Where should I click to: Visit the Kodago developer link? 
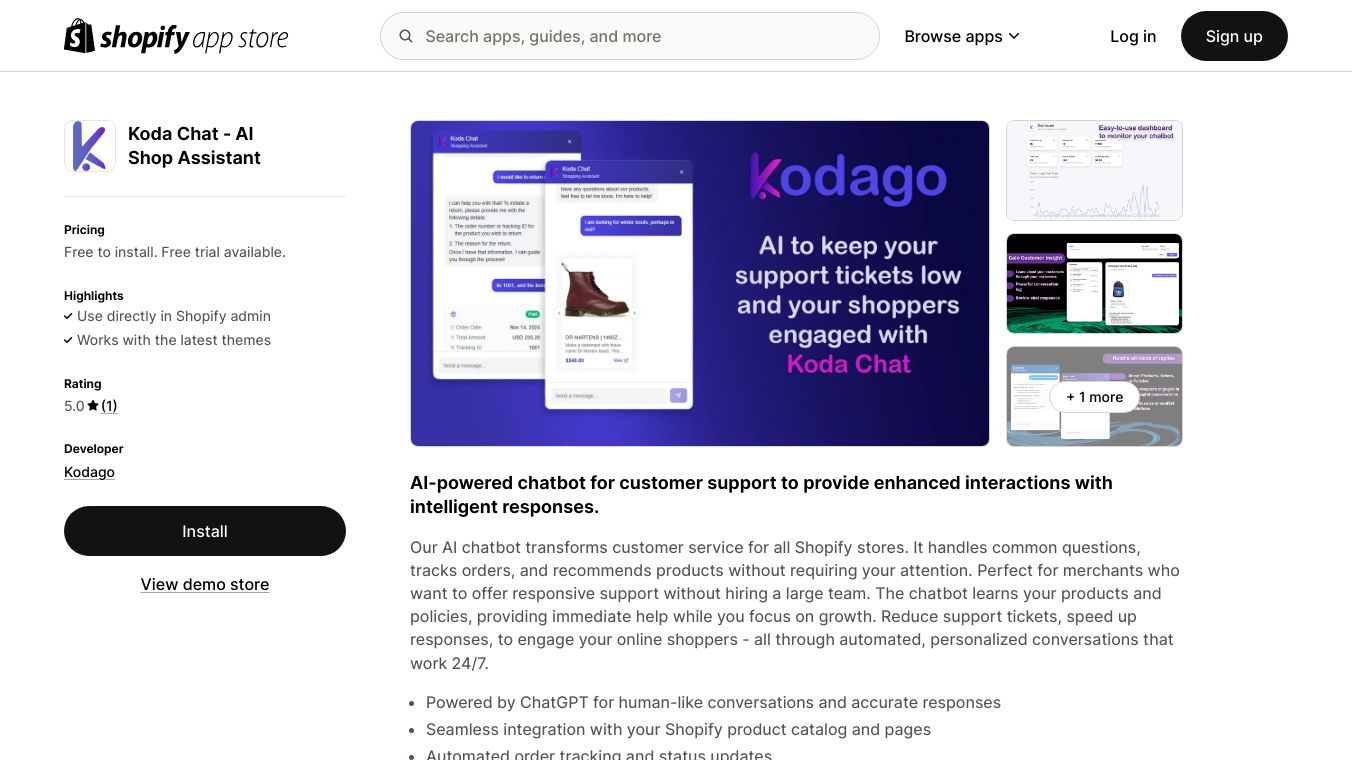point(89,472)
